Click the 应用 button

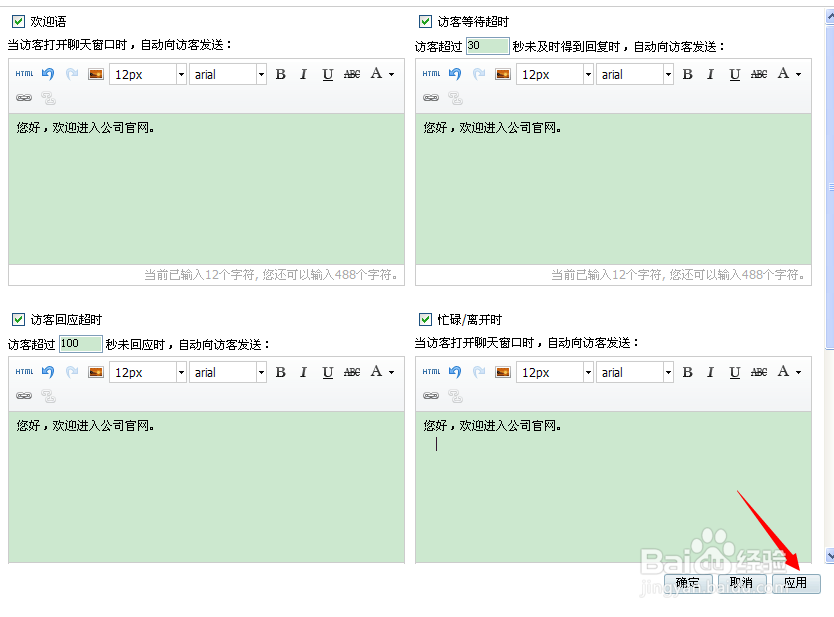tap(795, 583)
